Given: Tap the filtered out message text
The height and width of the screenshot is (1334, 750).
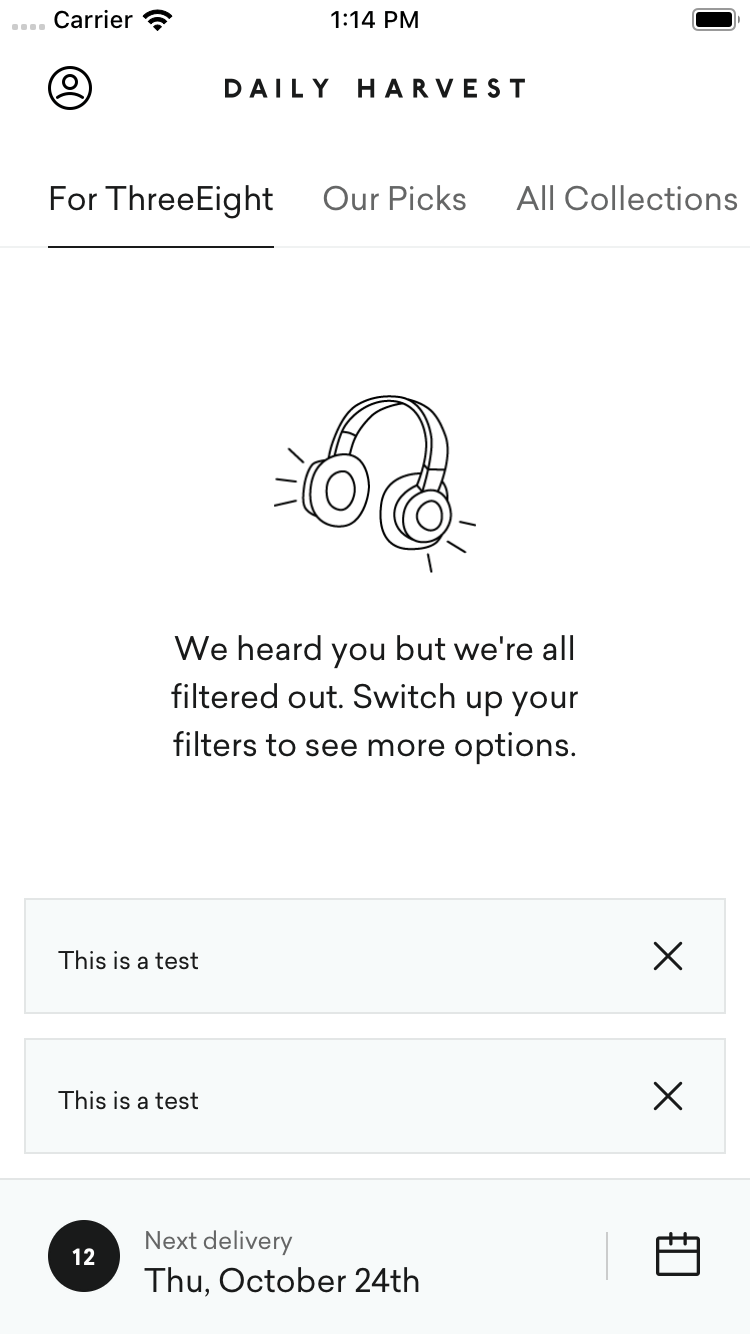Looking at the screenshot, I should click(x=375, y=697).
